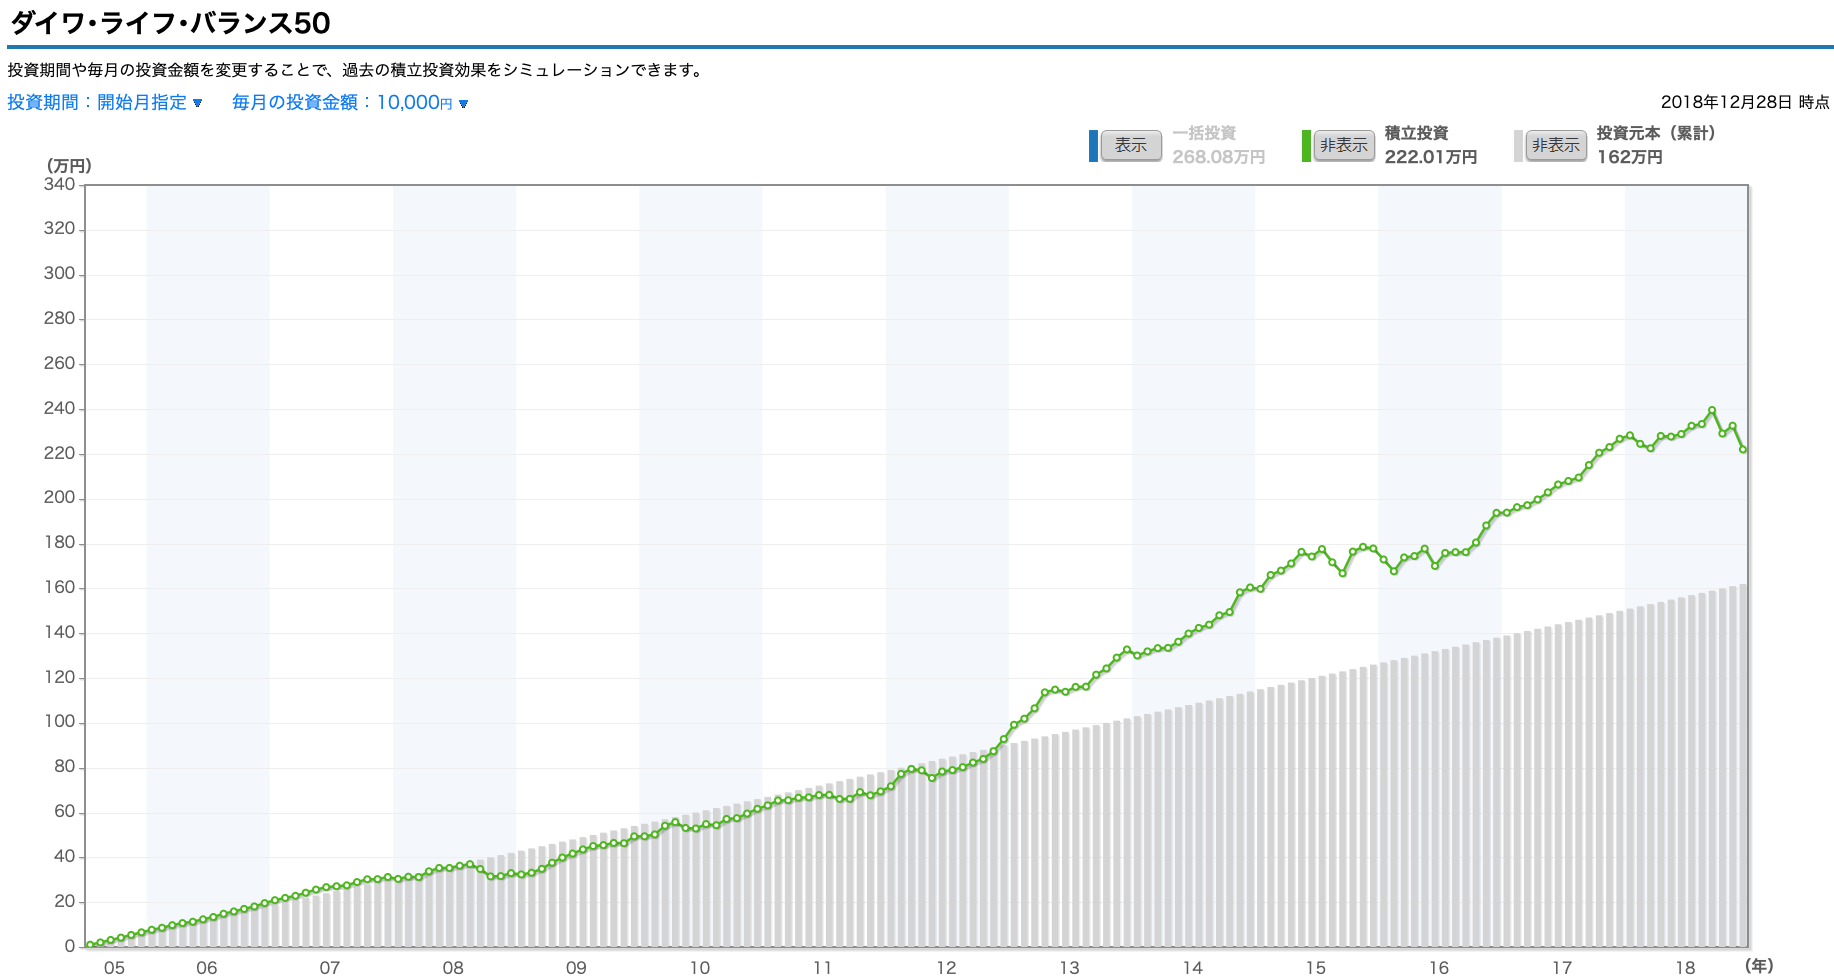This screenshot has height=980, width=1834.
Task: Click the 積立投資 legend label
Action: [1417, 133]
